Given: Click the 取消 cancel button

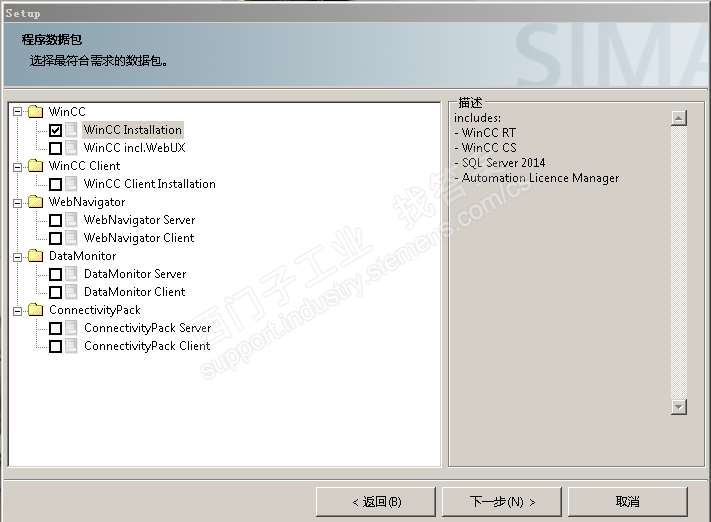Looking at the screenshot, I should [x=628, y=502].
